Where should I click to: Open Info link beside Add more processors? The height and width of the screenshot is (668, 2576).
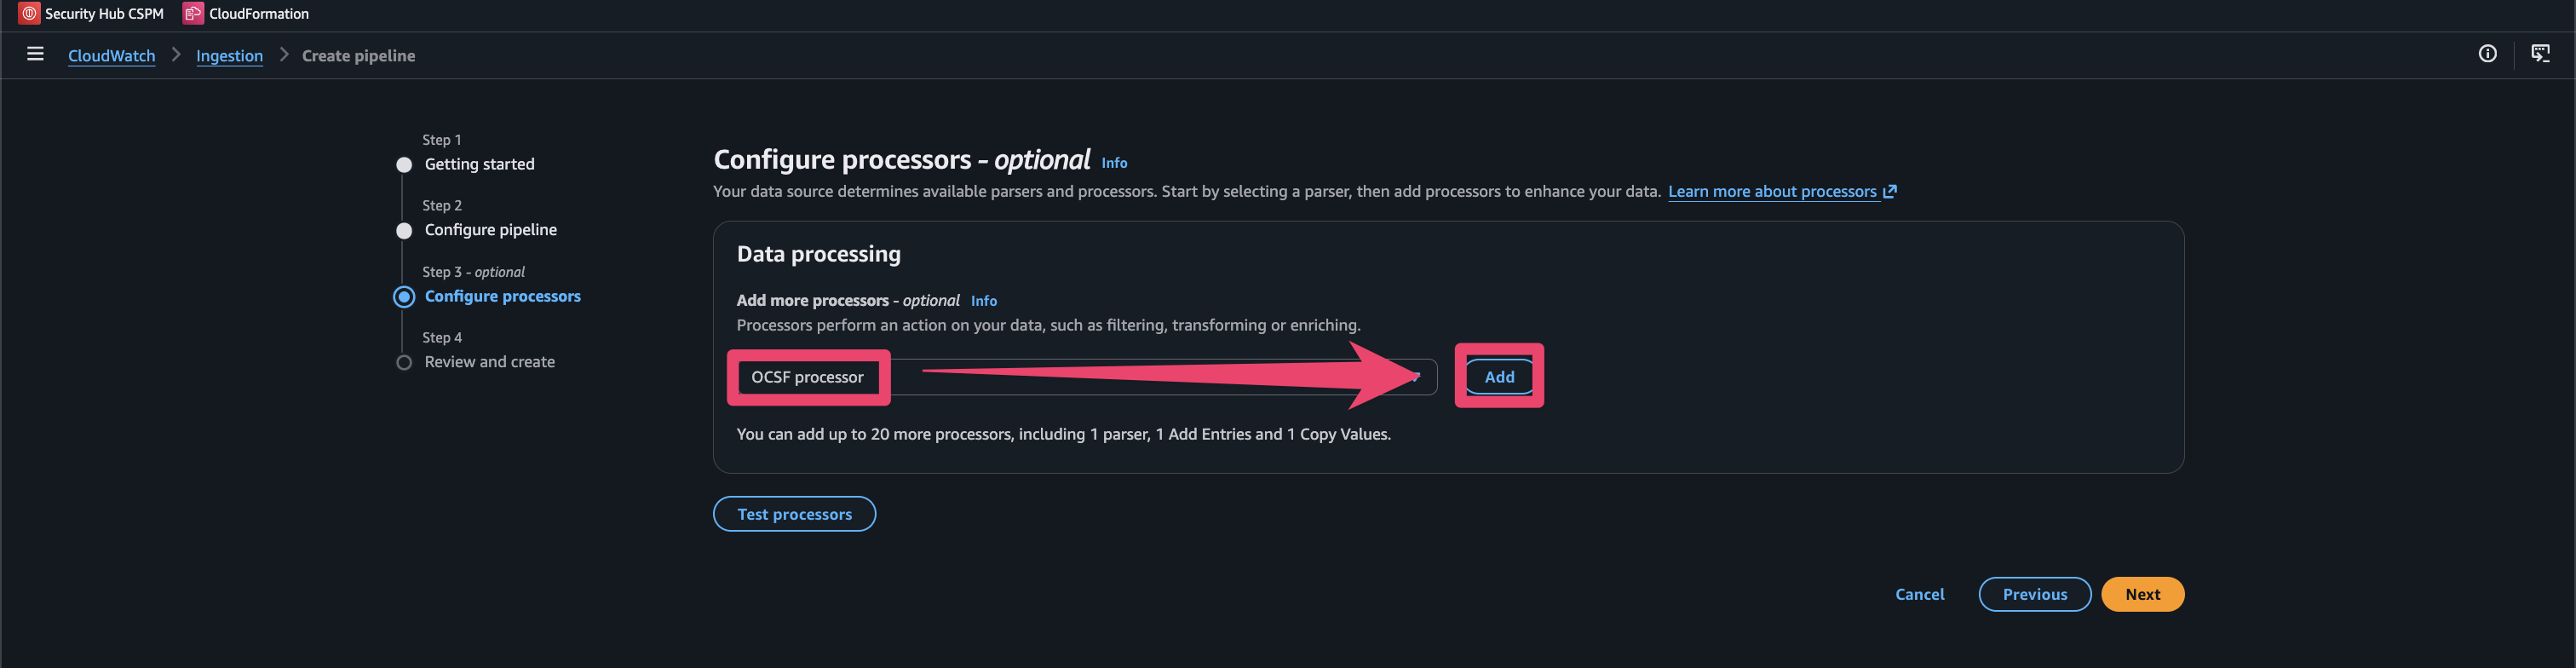tap(983, 301)
